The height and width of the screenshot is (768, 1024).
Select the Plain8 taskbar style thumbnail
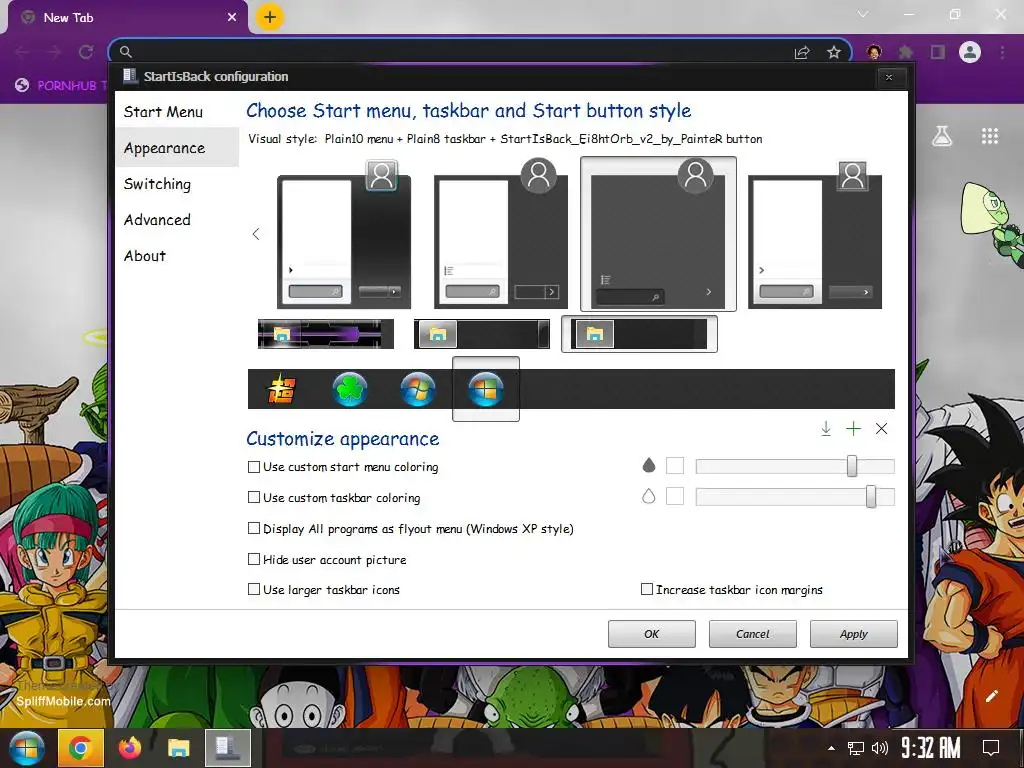coord(639,334)
